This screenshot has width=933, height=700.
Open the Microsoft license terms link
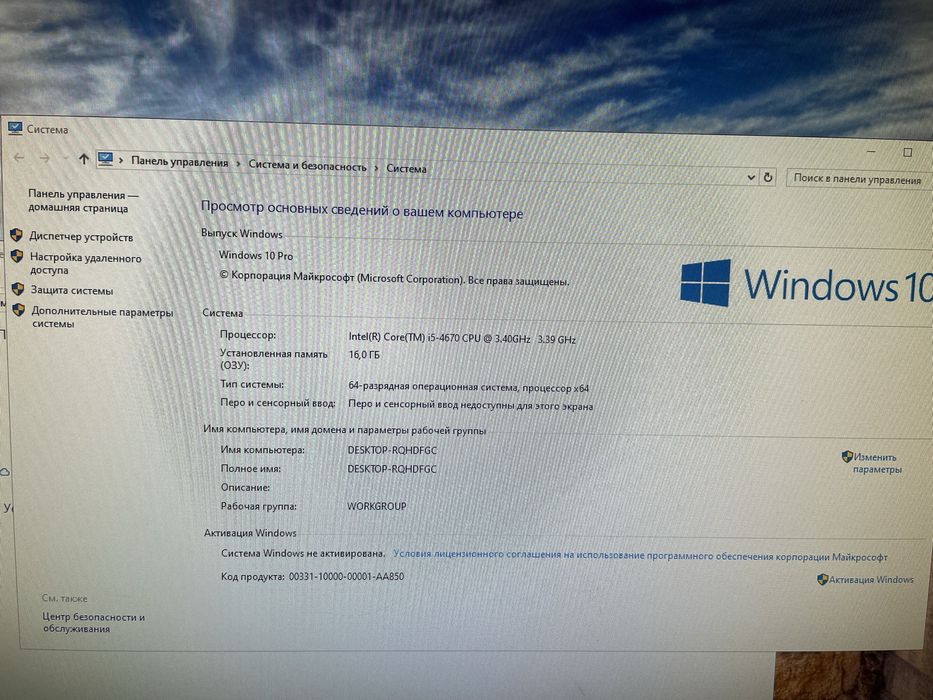[640, 555]
